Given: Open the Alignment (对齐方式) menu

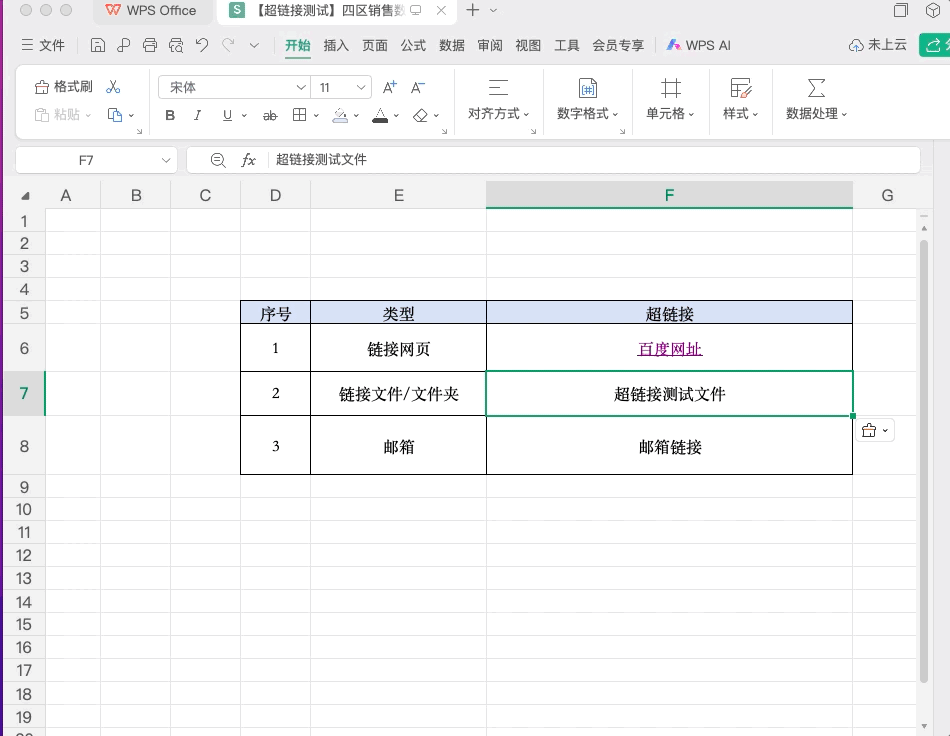Looking at the screenshot, I should (499, 100).
